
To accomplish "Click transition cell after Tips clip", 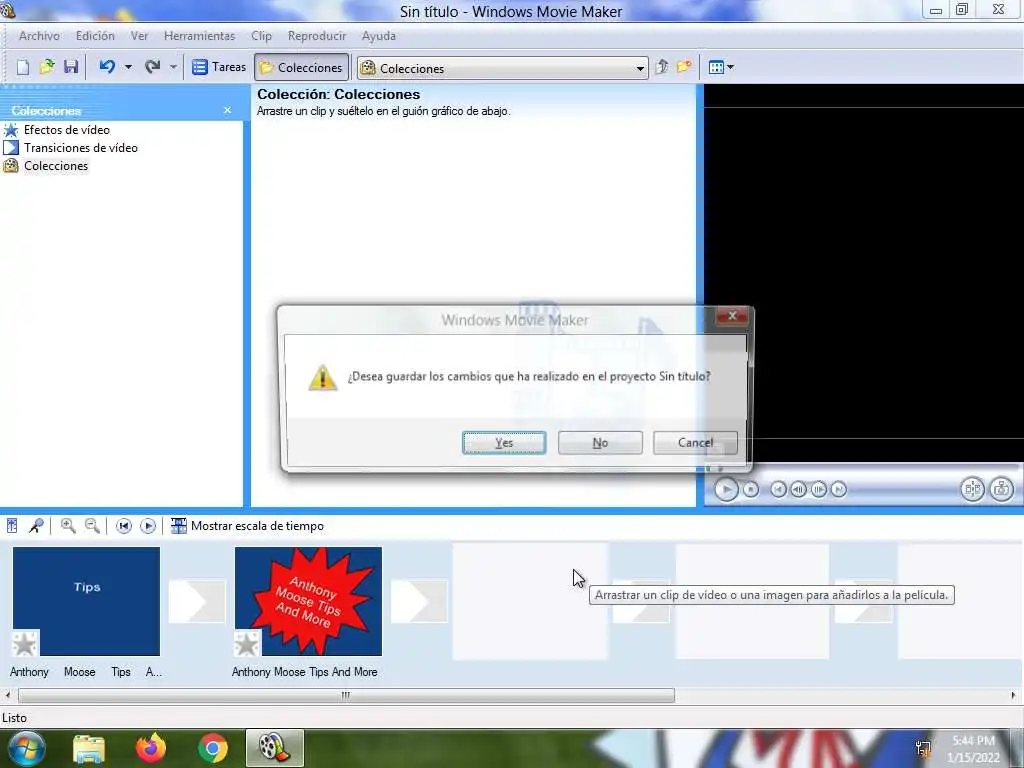I will (197, 601).
